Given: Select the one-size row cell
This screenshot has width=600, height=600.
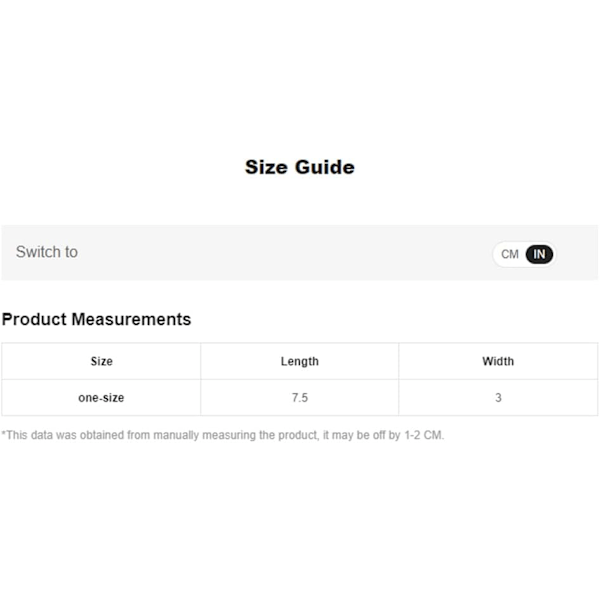Looking at the screenshot, I should click(x=101, y=398).
